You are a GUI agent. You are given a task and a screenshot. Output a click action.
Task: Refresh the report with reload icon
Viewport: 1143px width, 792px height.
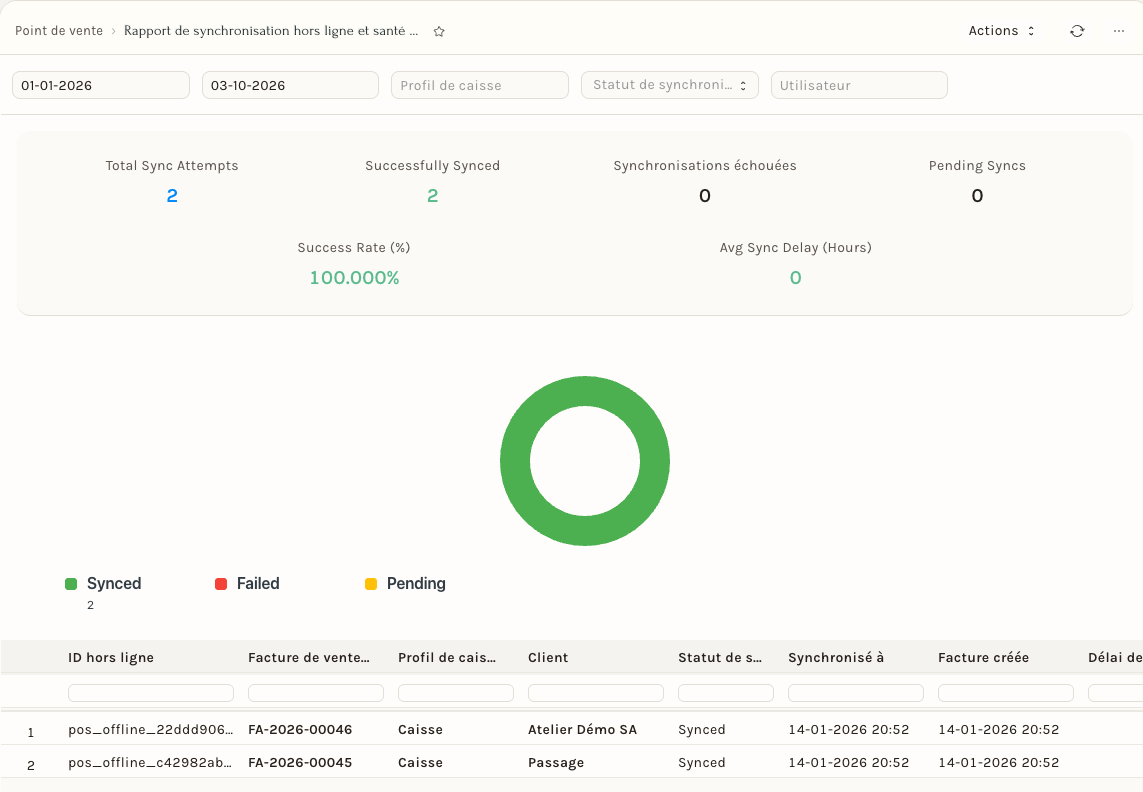pyautogui.click(x=1077, y=31)
